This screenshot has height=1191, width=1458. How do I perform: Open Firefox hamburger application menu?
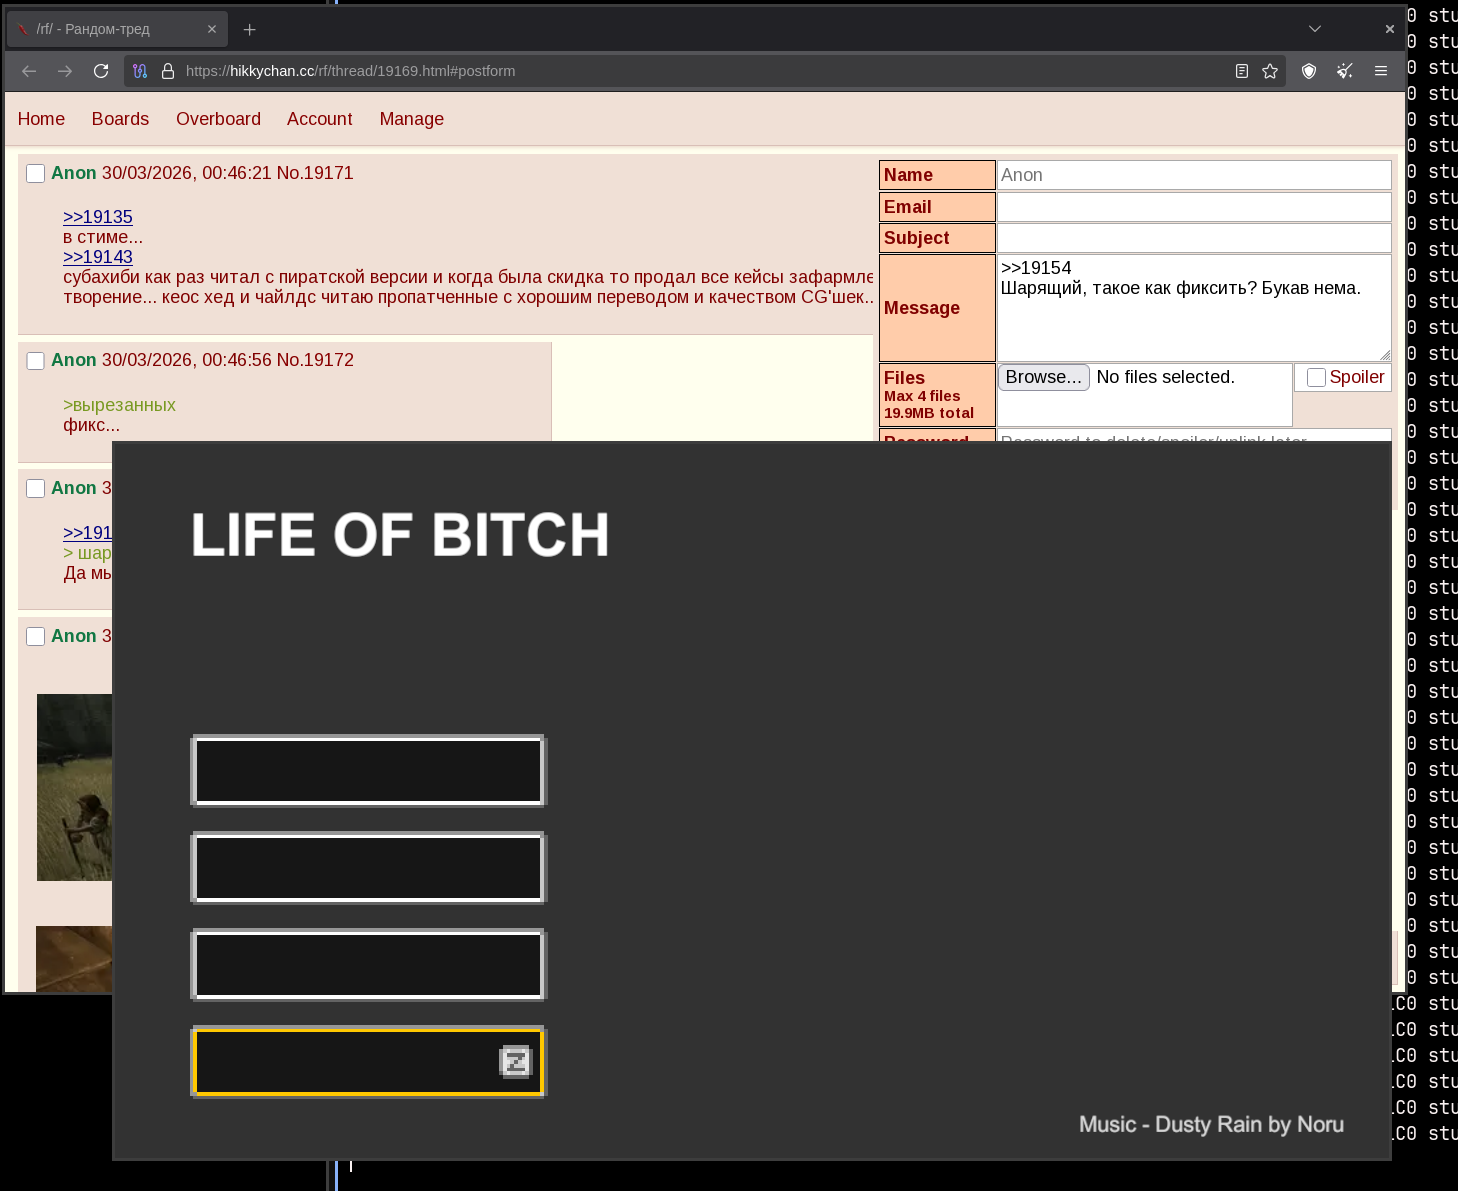tap(1381, 71)
